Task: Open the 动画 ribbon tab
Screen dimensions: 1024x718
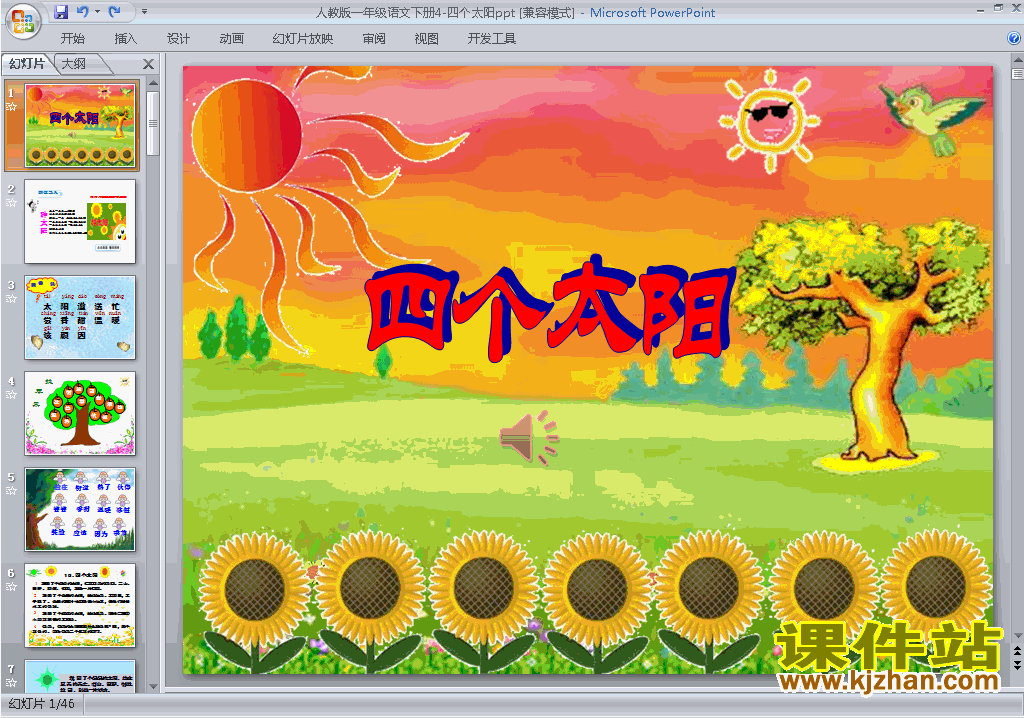Action: coord(231,39)
